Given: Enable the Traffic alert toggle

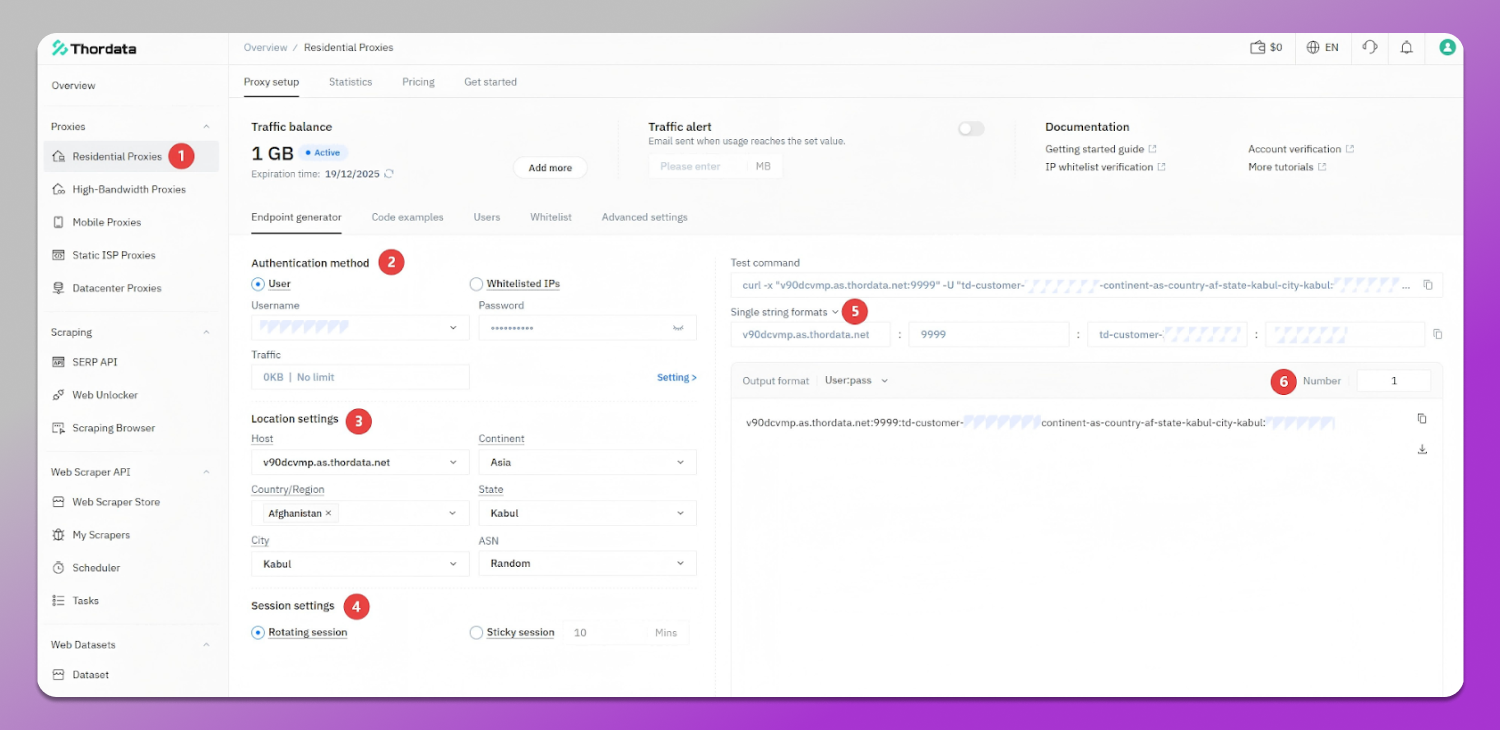Looking at the screenshot, I should (x=970, y=128).
